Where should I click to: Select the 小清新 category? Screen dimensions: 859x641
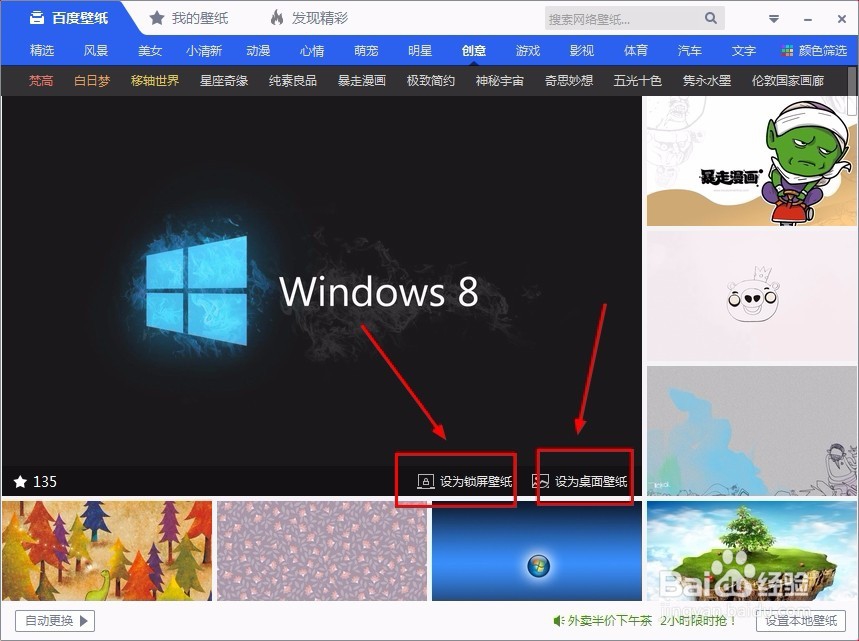coord(204,51)
